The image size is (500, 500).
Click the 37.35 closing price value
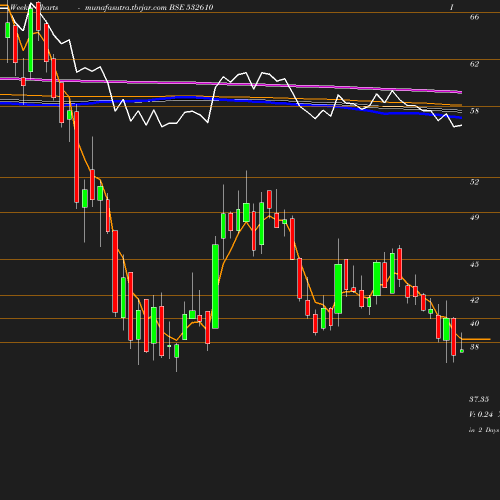point(479,399)
